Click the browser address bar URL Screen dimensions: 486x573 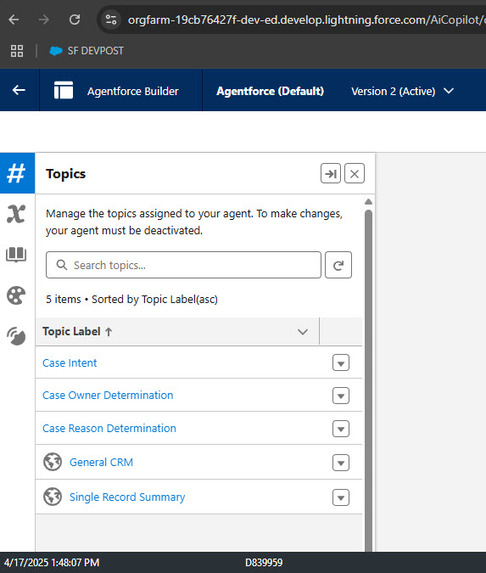(x=306, y=19)
